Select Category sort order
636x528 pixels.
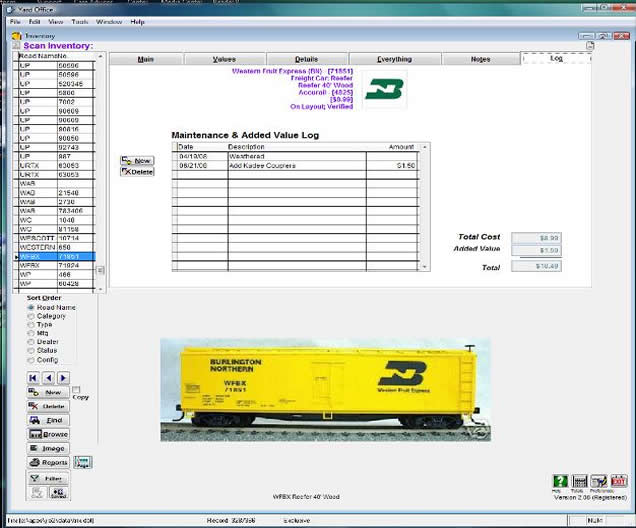pos(31,316)
